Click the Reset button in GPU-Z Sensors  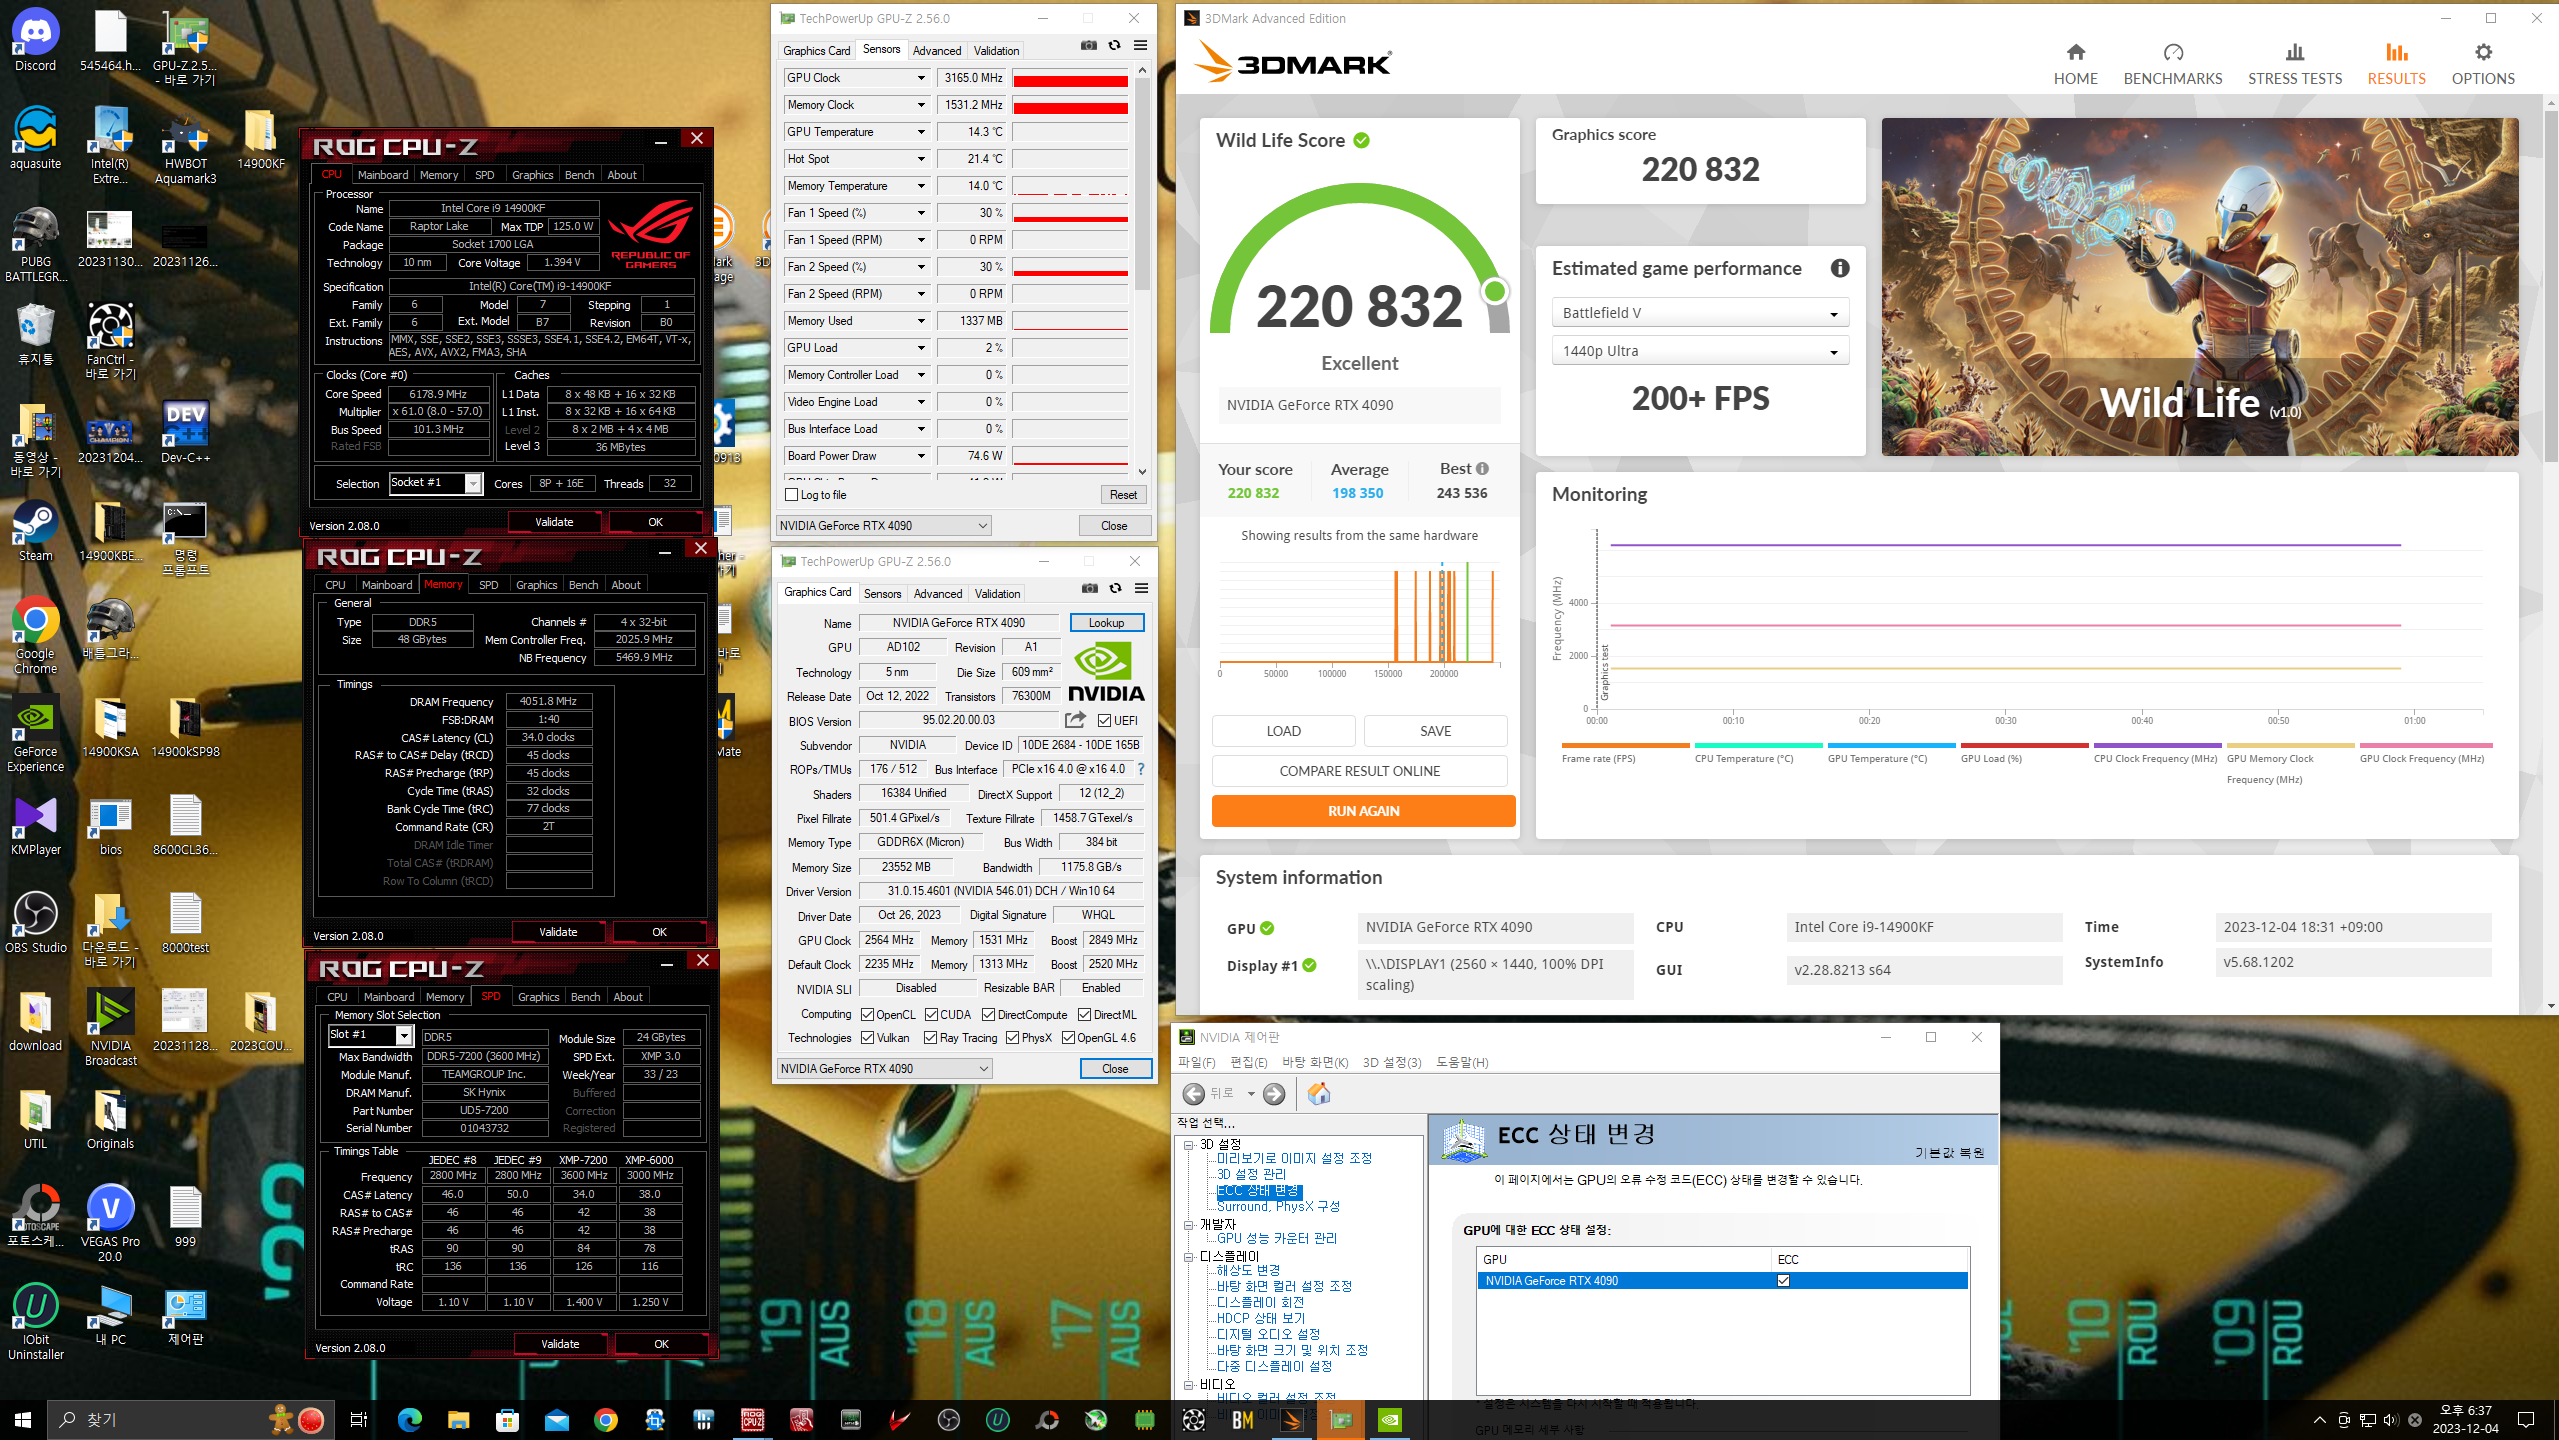click(1123, 495)
